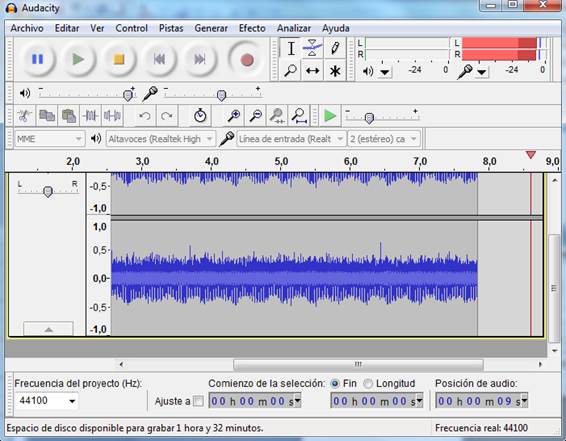Click the horizontal scrollbar left arrow
566x441 pixels.
click(x=121, y=364)
